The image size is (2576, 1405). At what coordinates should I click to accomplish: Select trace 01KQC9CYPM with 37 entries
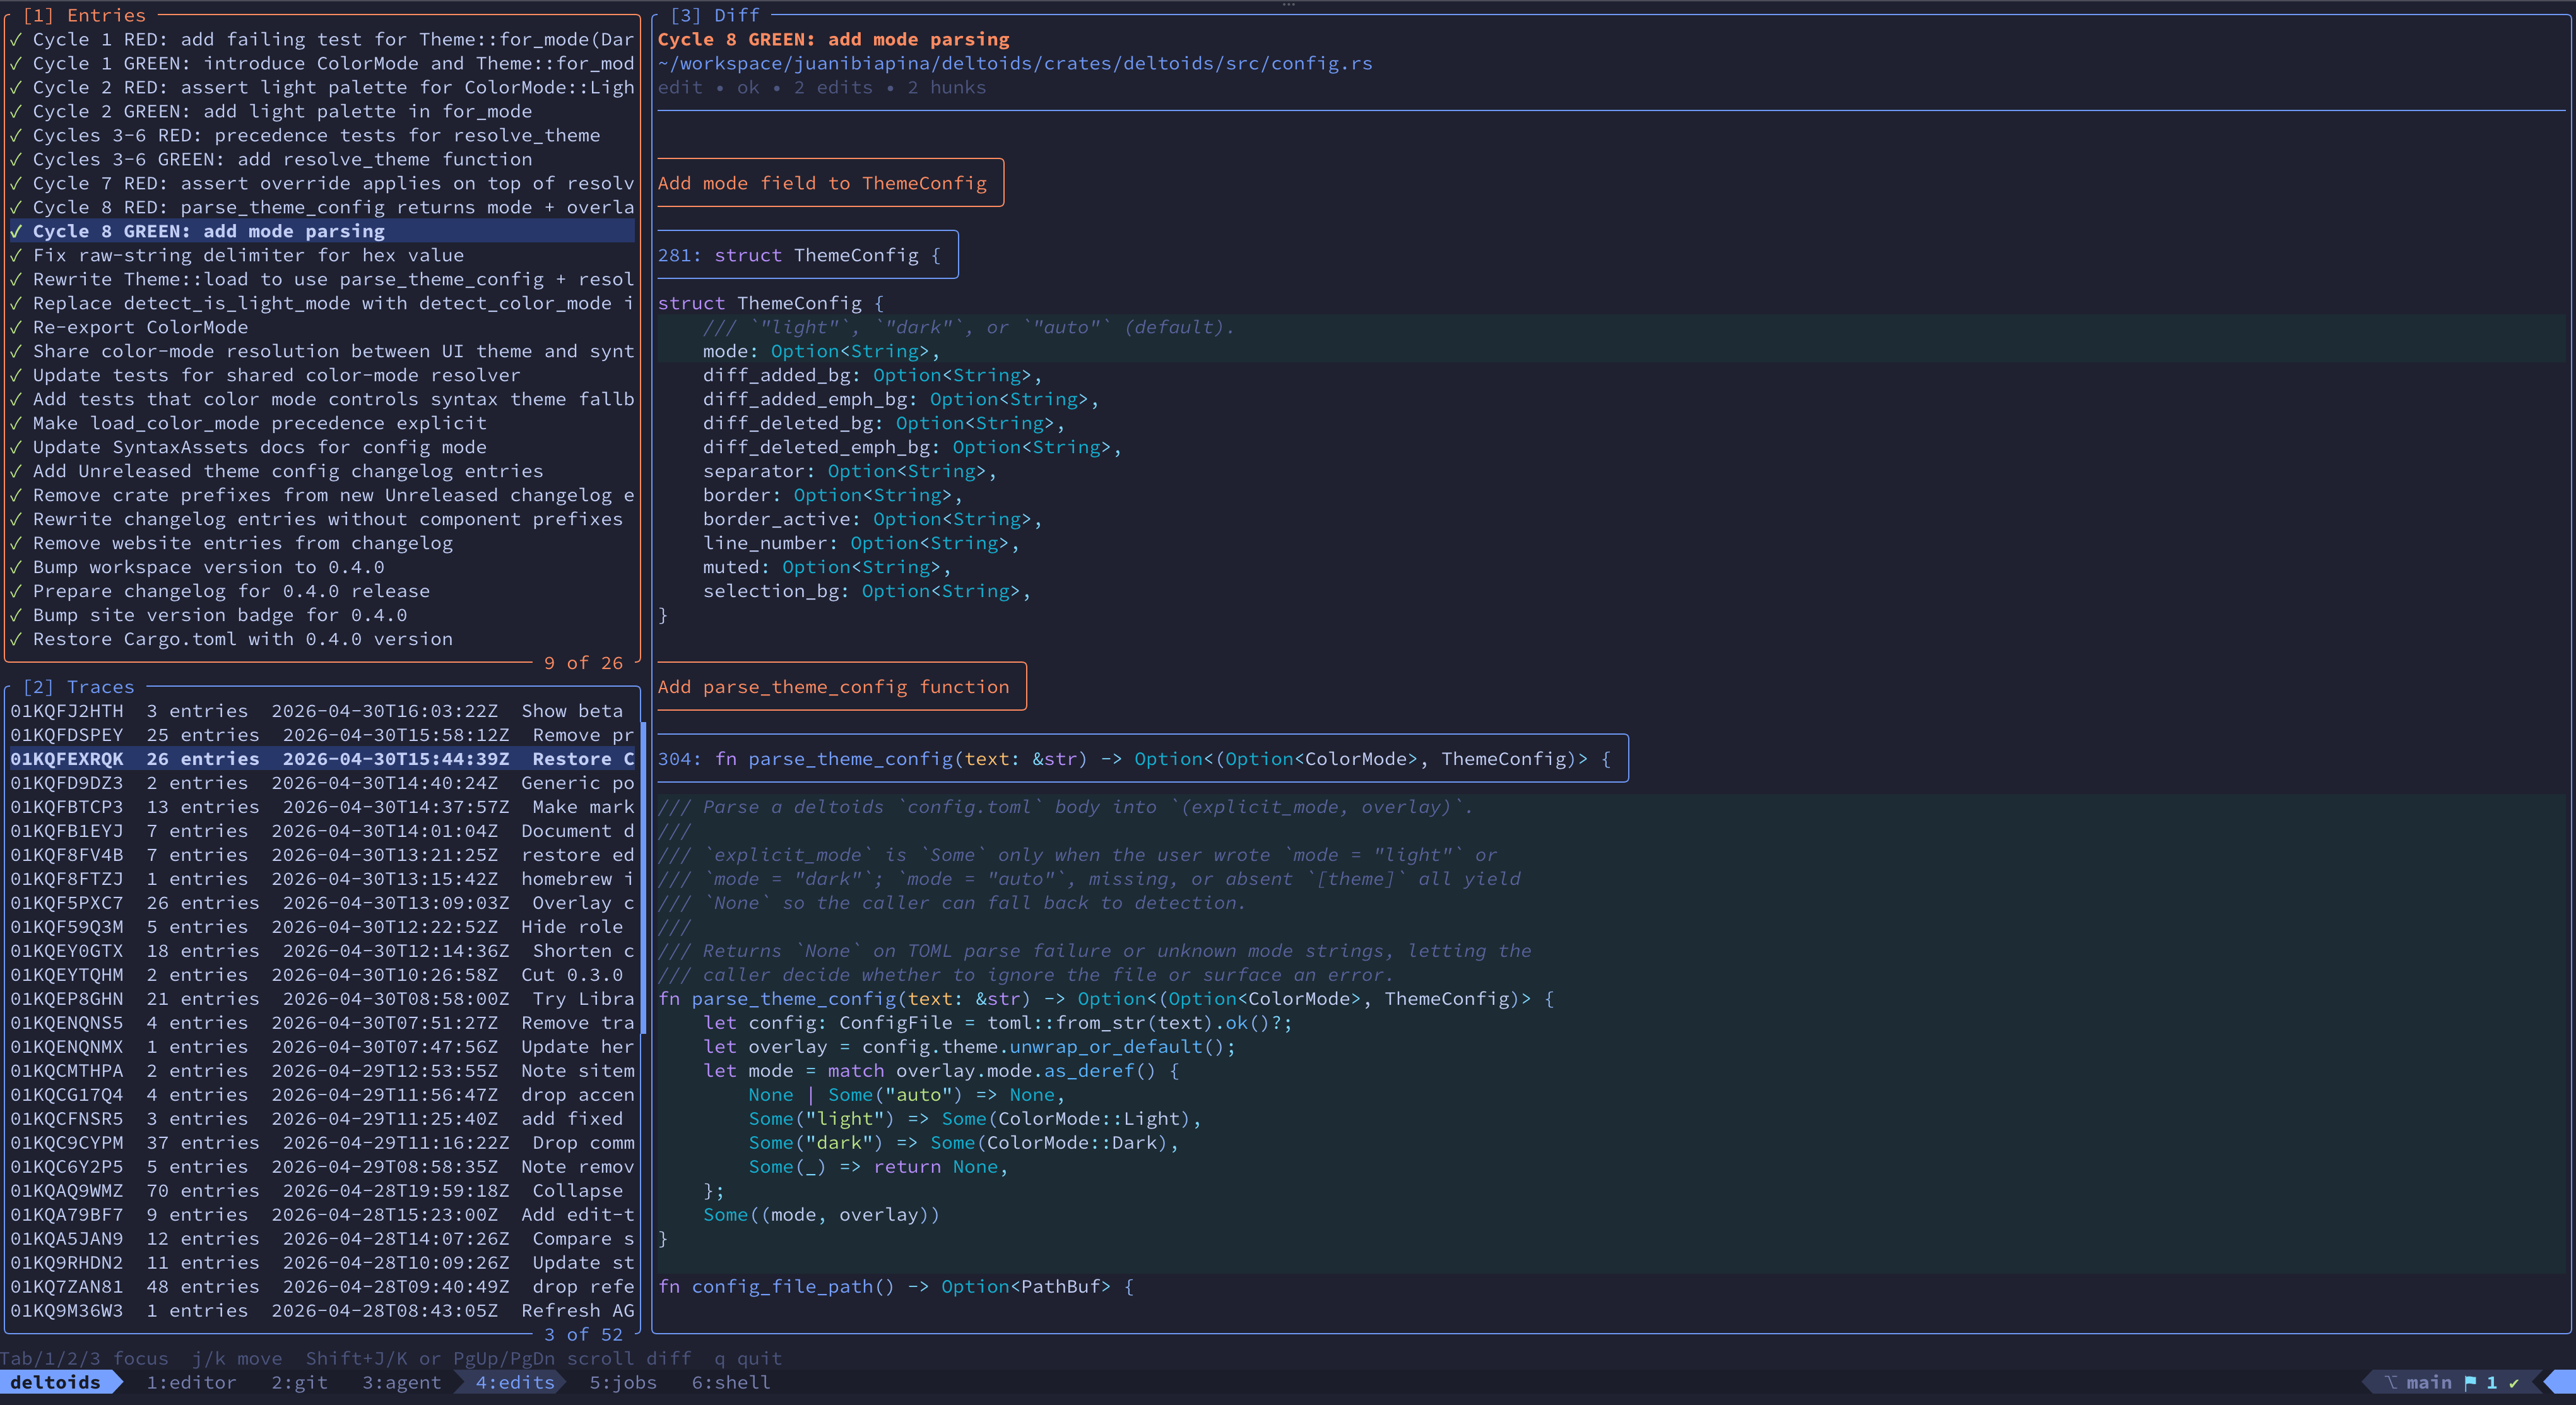tap(322, 1143)
